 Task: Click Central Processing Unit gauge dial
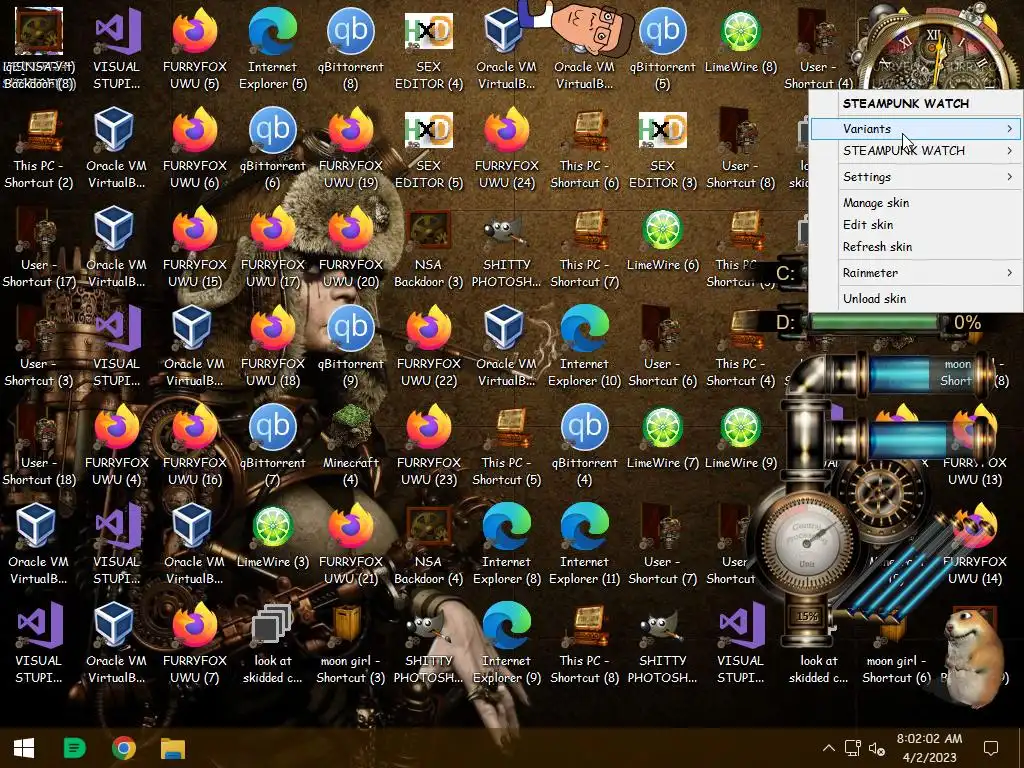coord(806,541)
